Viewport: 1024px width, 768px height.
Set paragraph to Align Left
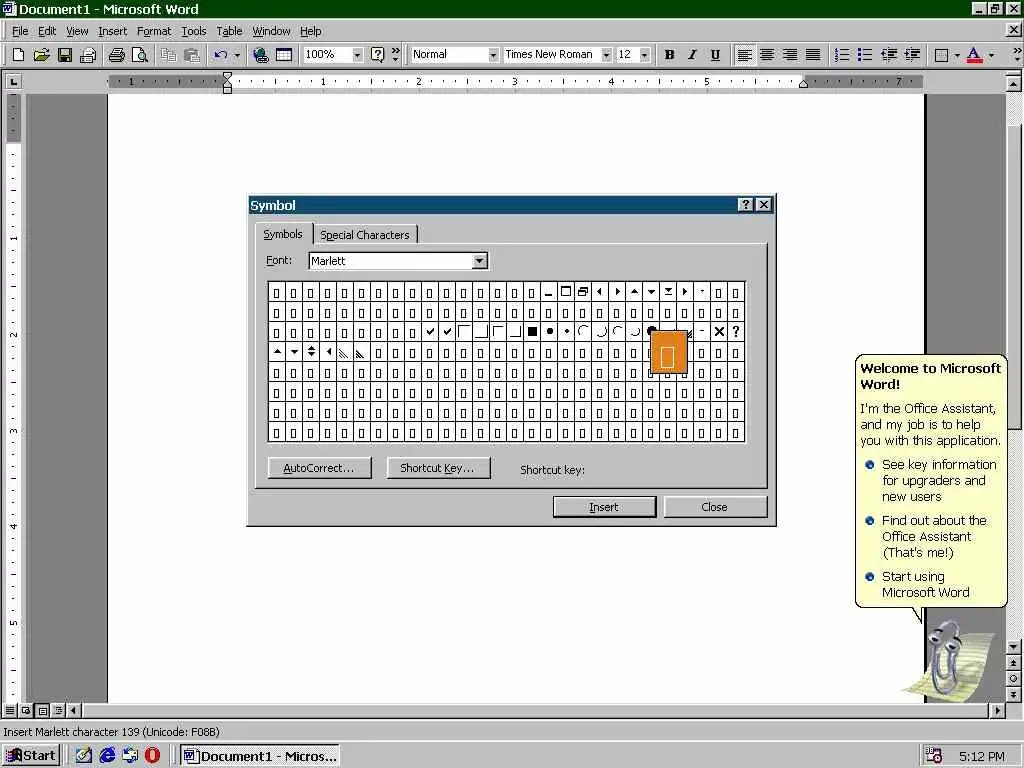744,55
